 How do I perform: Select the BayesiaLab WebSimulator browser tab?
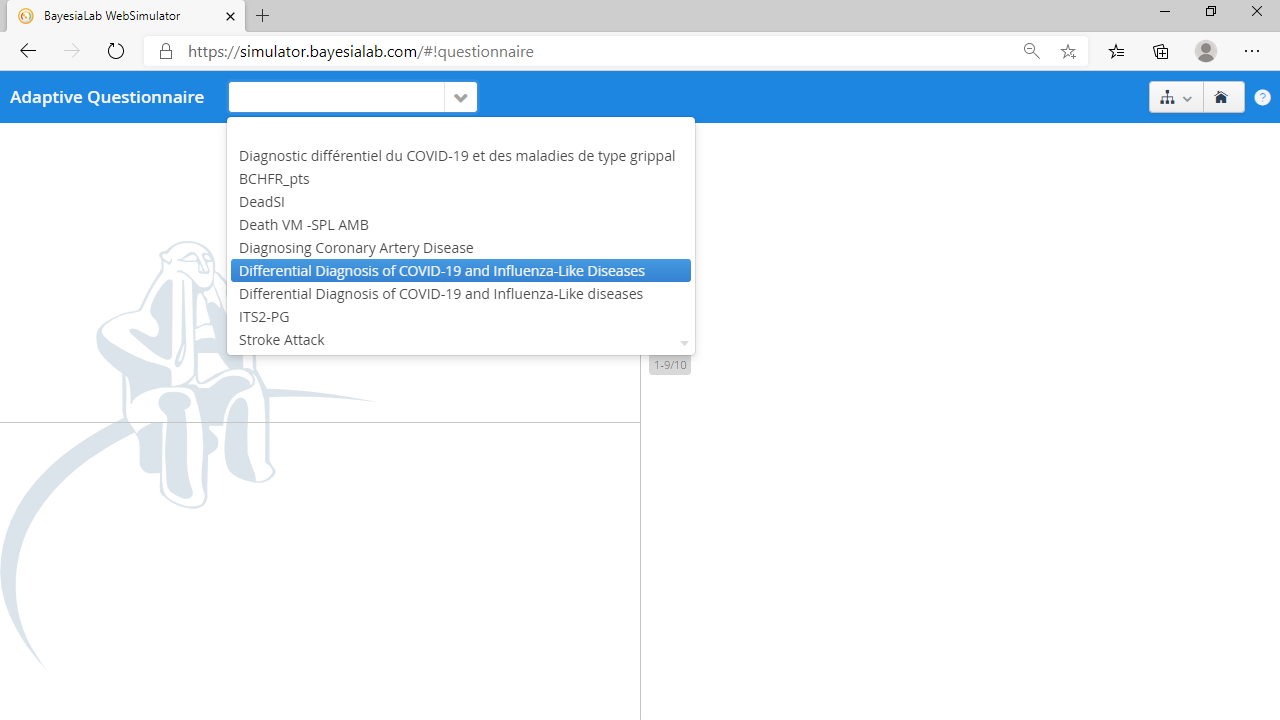tap(125, 16)
